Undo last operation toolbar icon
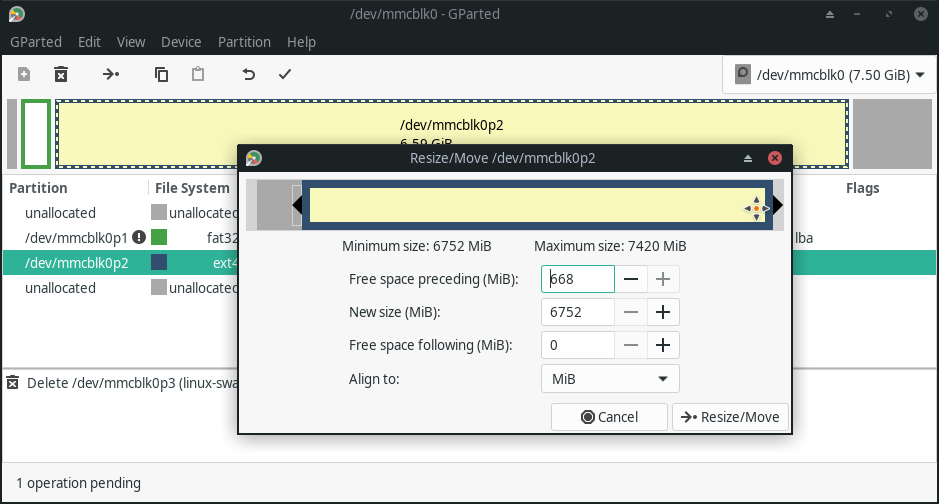 249,74
